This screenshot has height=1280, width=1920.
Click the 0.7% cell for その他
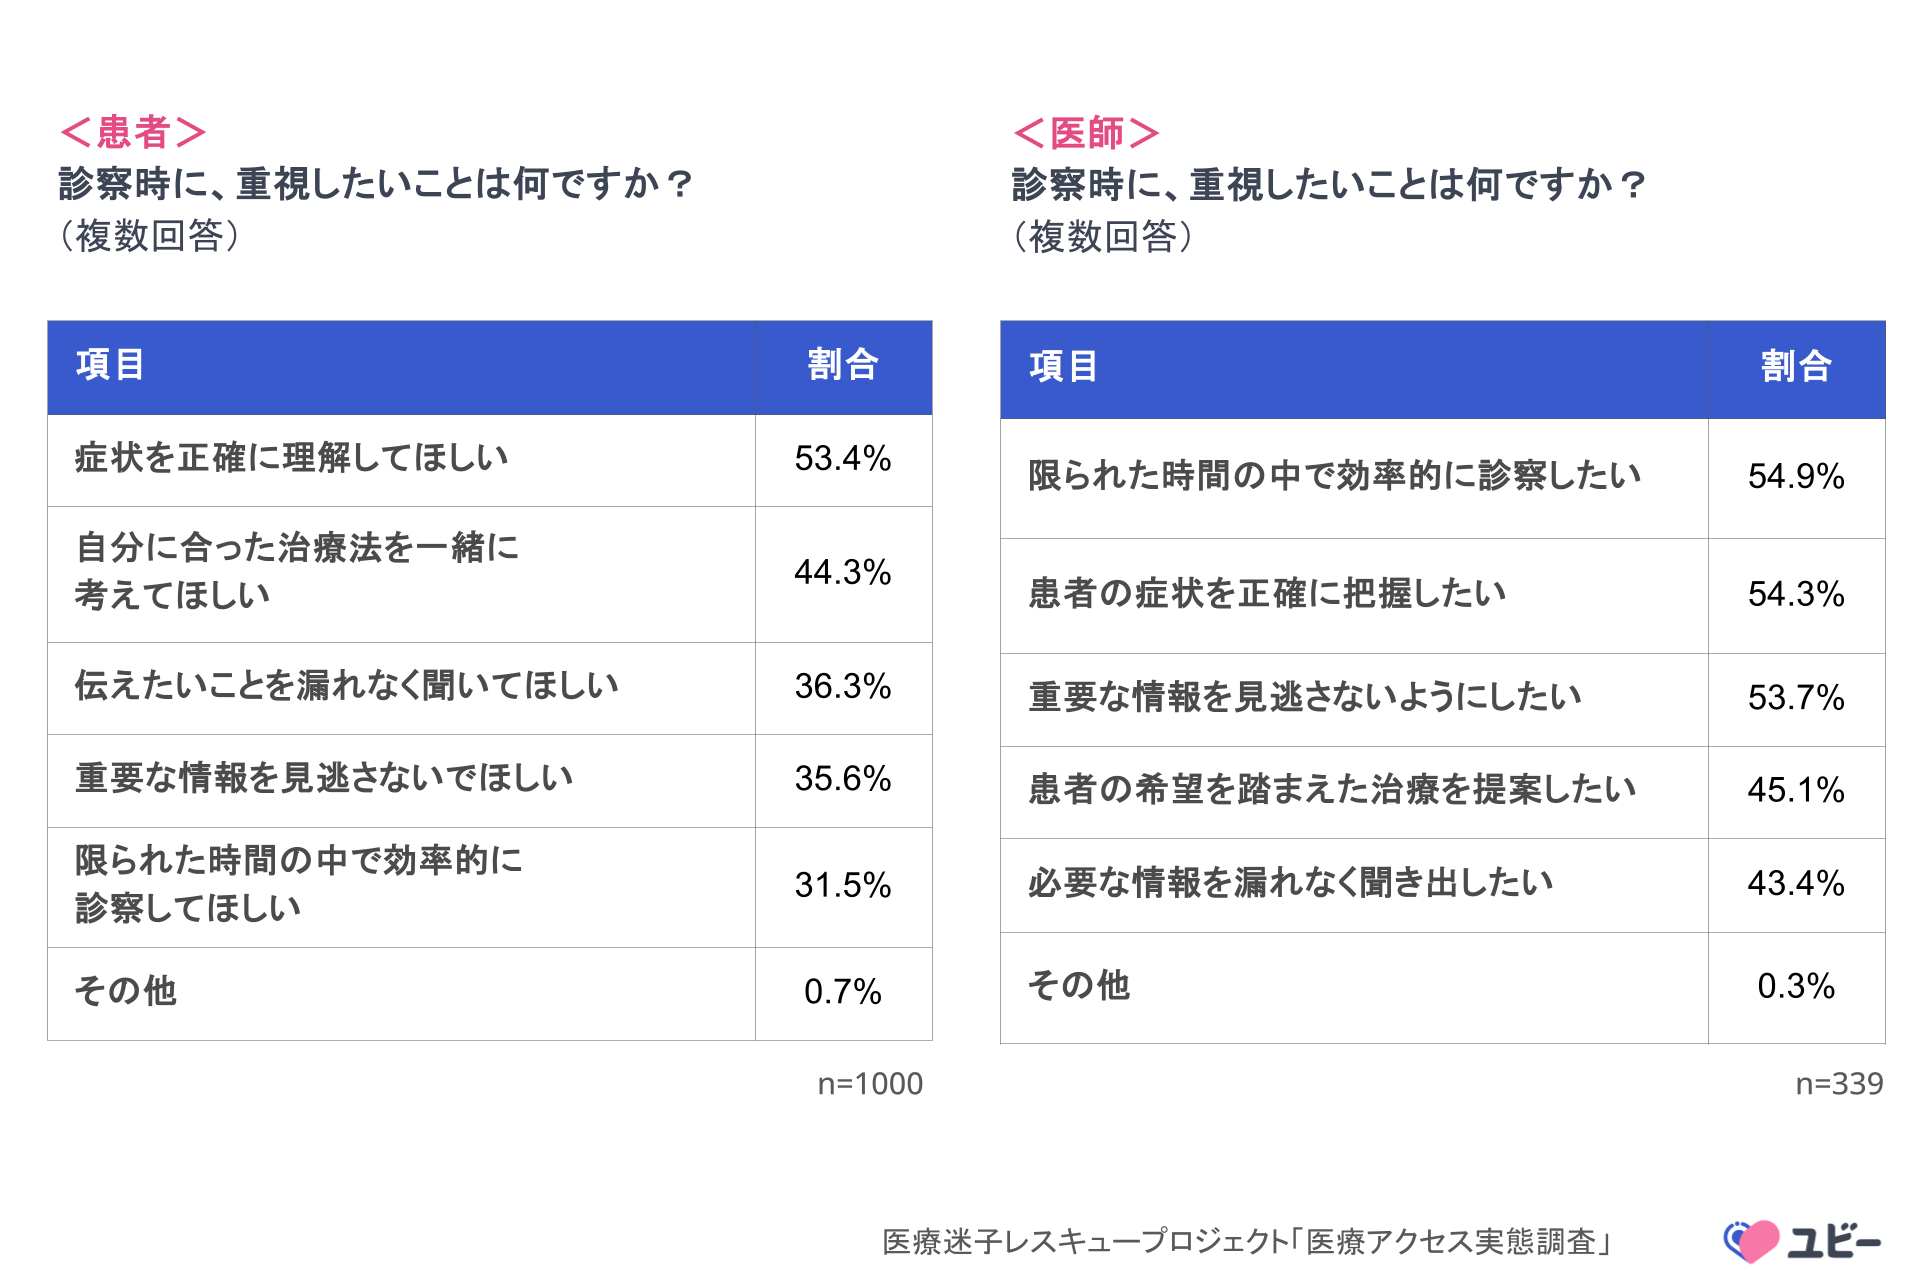843,992
